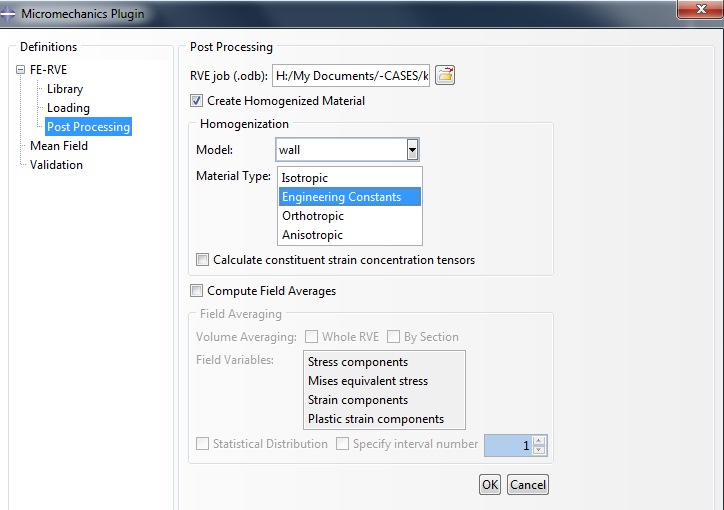Viewport: 724px width, 510px height.
Task: Open Mean Field definitions
Action: click(x=59, y=146)
